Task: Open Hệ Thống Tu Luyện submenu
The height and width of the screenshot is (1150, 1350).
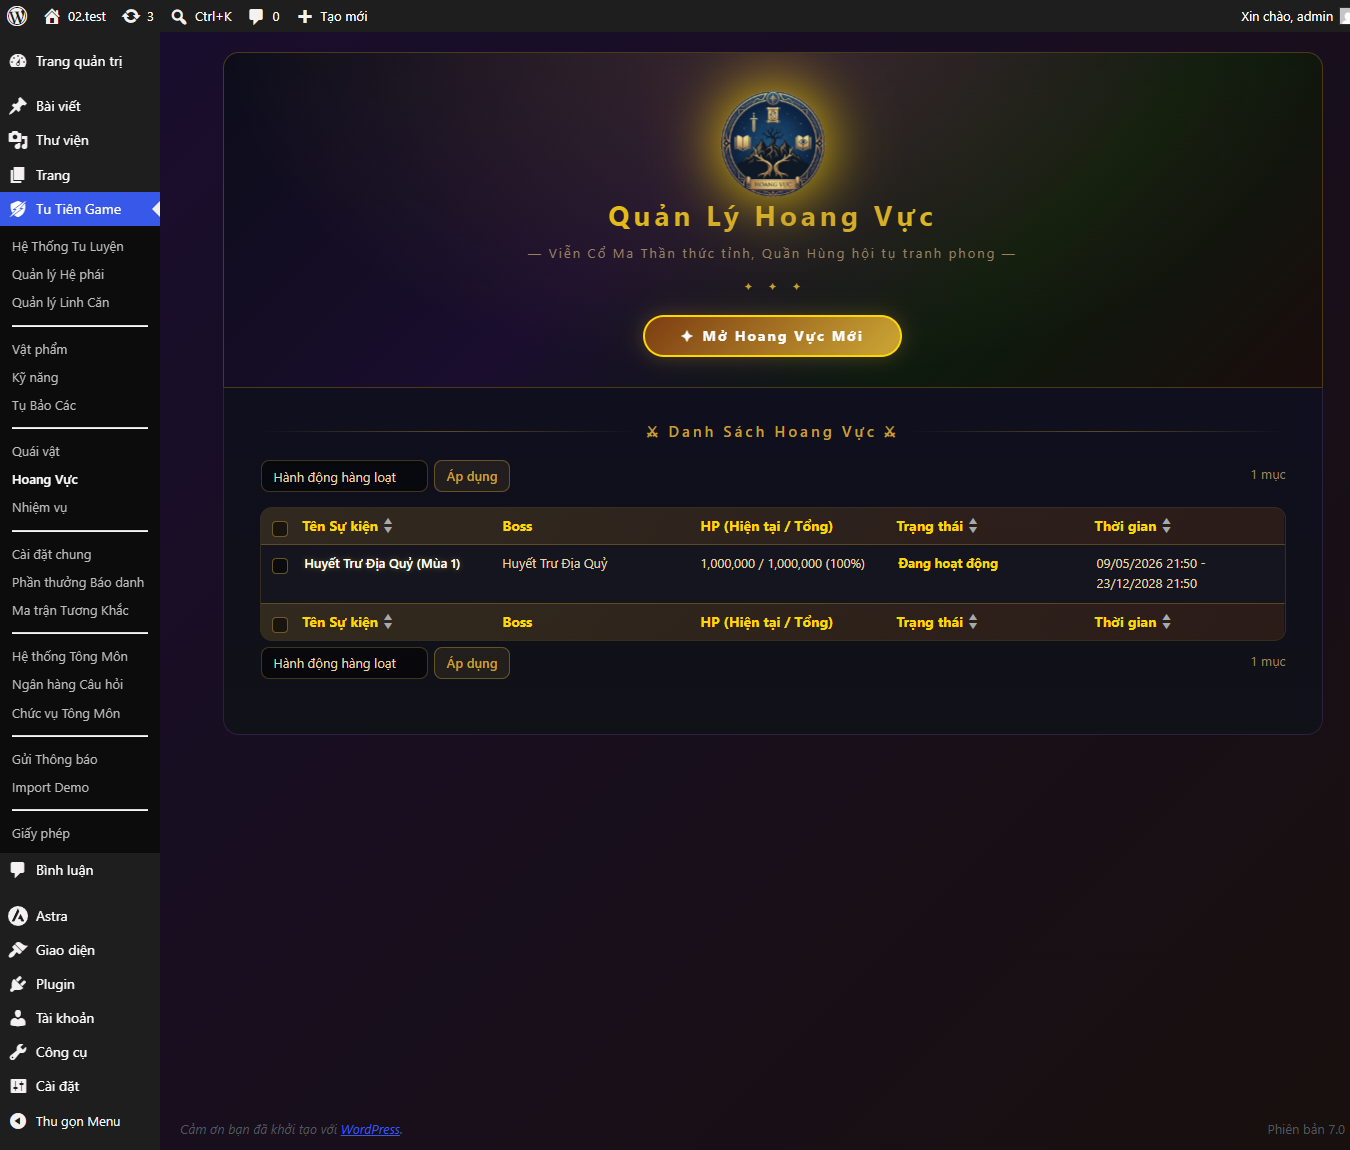Action: (x=68, y=246)
